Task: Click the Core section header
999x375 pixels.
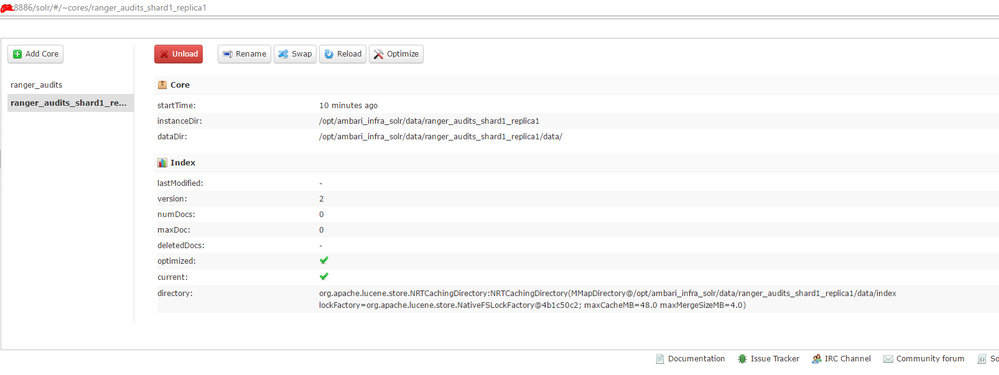Action: pos(180,85)
